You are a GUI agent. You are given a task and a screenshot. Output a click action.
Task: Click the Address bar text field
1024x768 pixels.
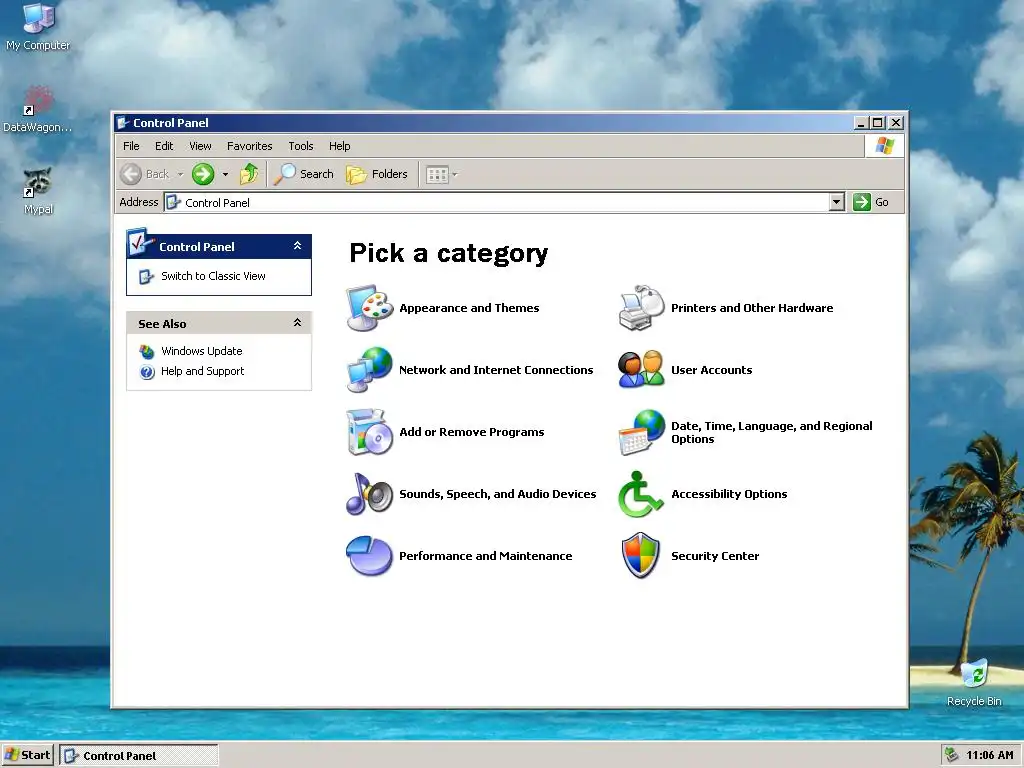pyautogui.click(x=496, y=202)
